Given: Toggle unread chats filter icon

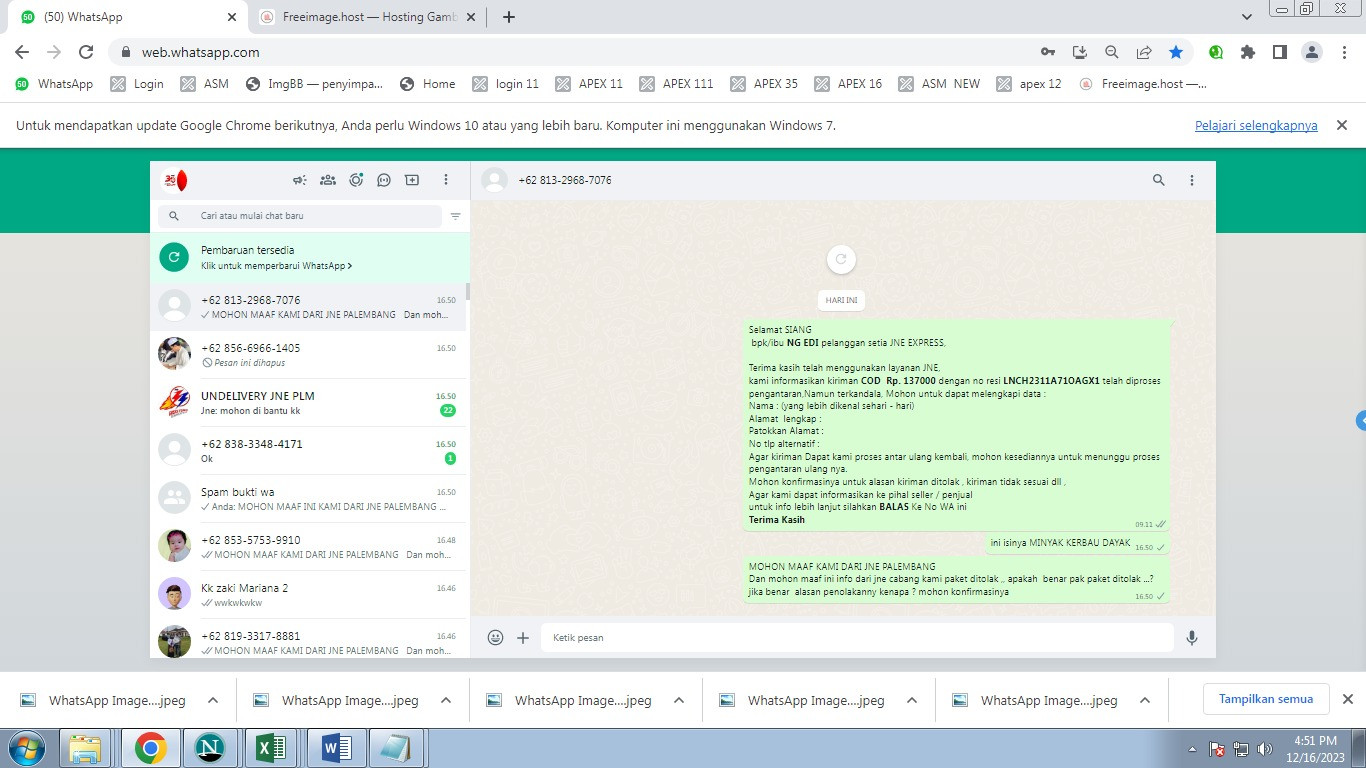Looking at the screenshot, I should tap(456, 216).
